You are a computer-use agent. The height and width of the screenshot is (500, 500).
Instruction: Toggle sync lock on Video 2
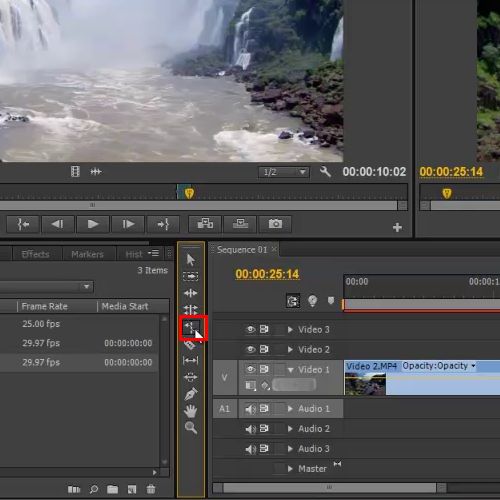[264, 349]
